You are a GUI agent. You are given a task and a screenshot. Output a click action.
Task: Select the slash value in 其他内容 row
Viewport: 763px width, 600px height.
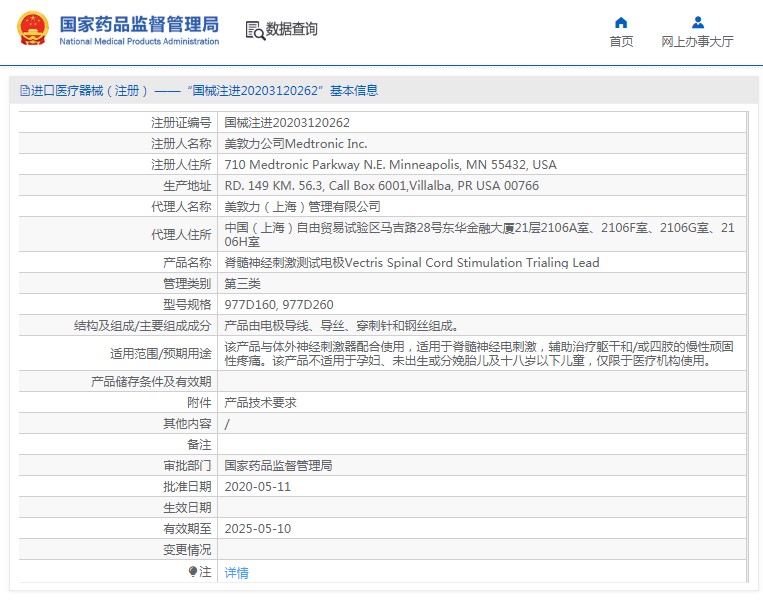(x=227, y=424)
